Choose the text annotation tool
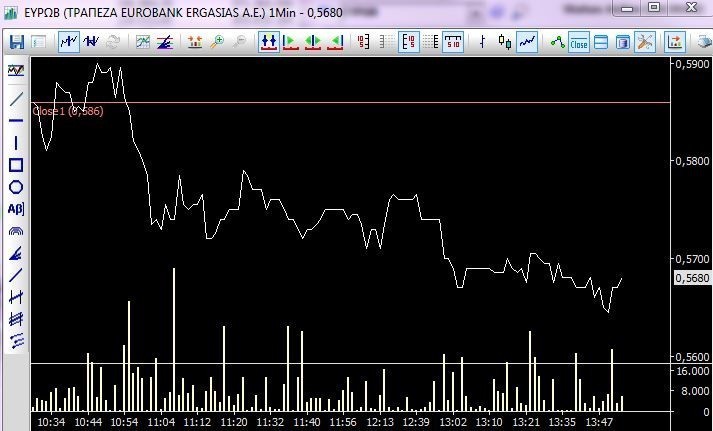Screen dimensions: 713x431 tap(16, 209)
